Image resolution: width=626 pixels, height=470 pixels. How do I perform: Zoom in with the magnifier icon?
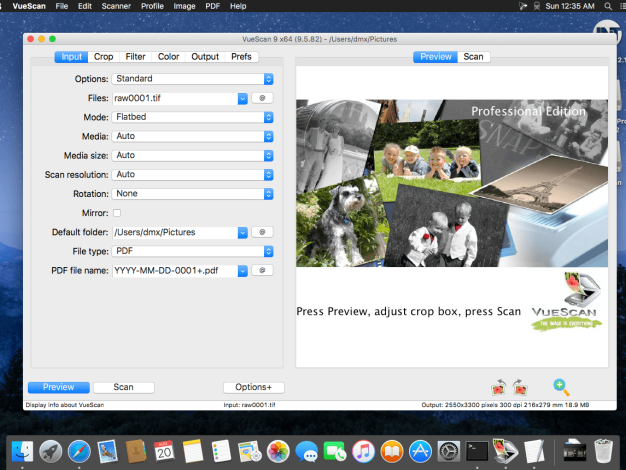tap(561, 387)
